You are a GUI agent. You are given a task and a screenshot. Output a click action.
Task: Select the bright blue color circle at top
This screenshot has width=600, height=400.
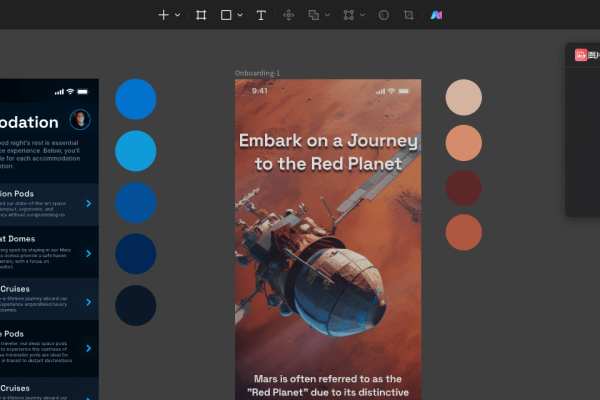click(x=136, y=98)
